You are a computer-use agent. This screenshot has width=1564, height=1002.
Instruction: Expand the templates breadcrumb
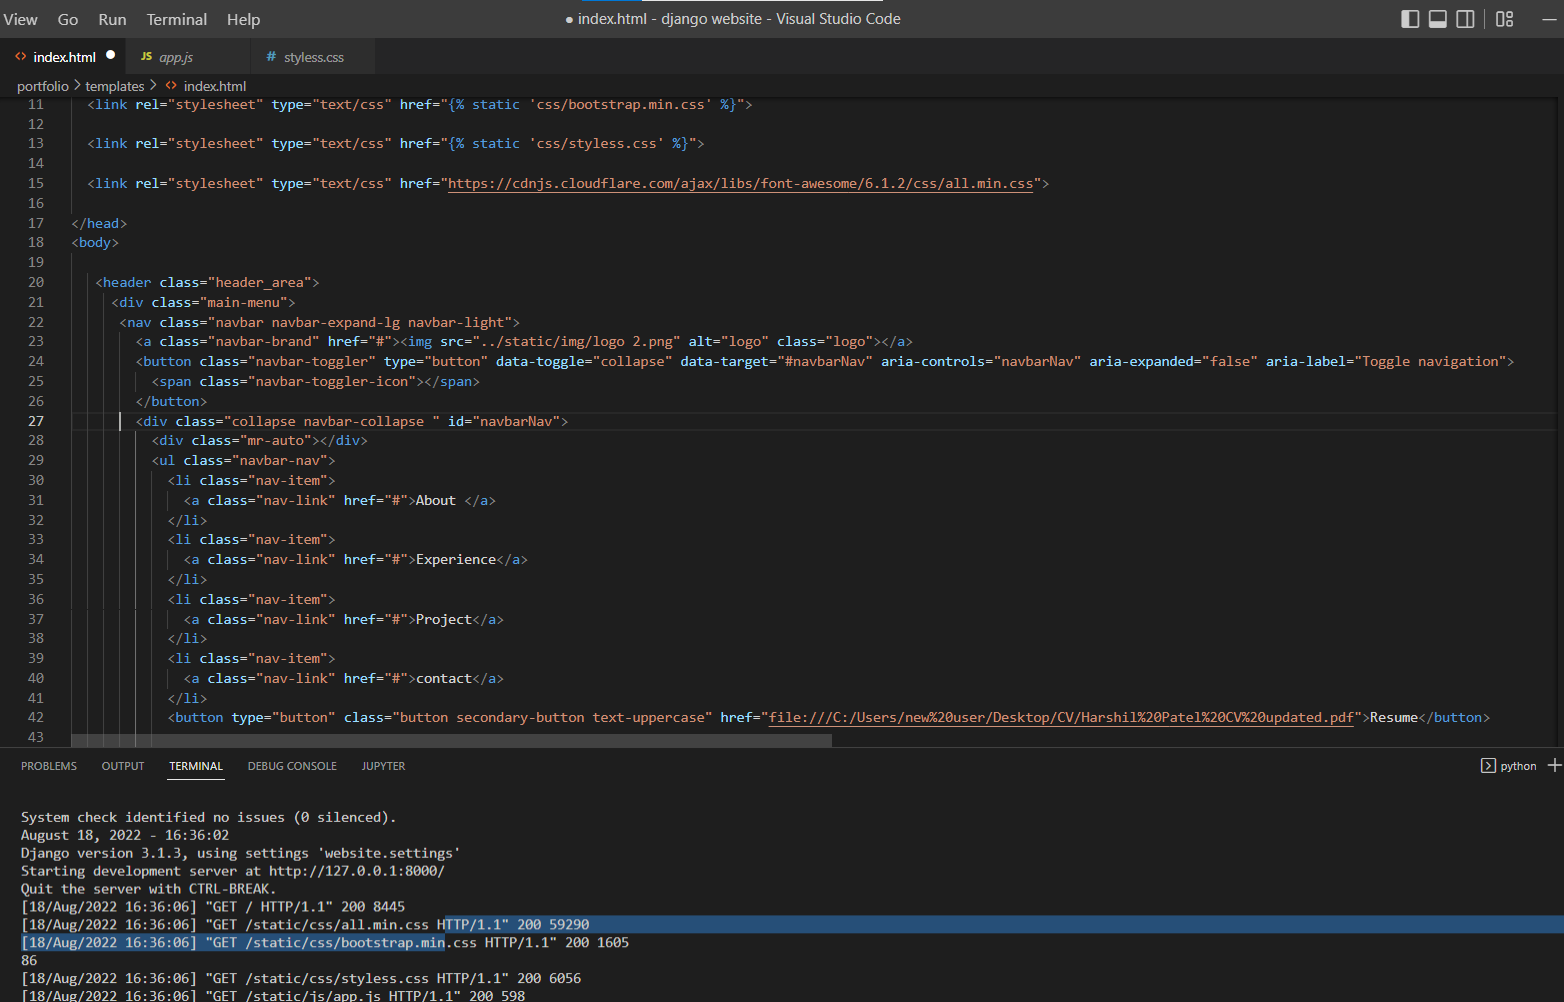point(115,86)
